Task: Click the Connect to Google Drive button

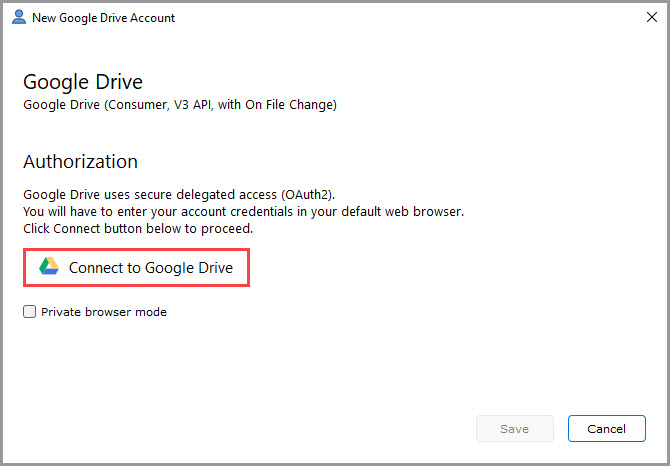Action: click(136, 267)
